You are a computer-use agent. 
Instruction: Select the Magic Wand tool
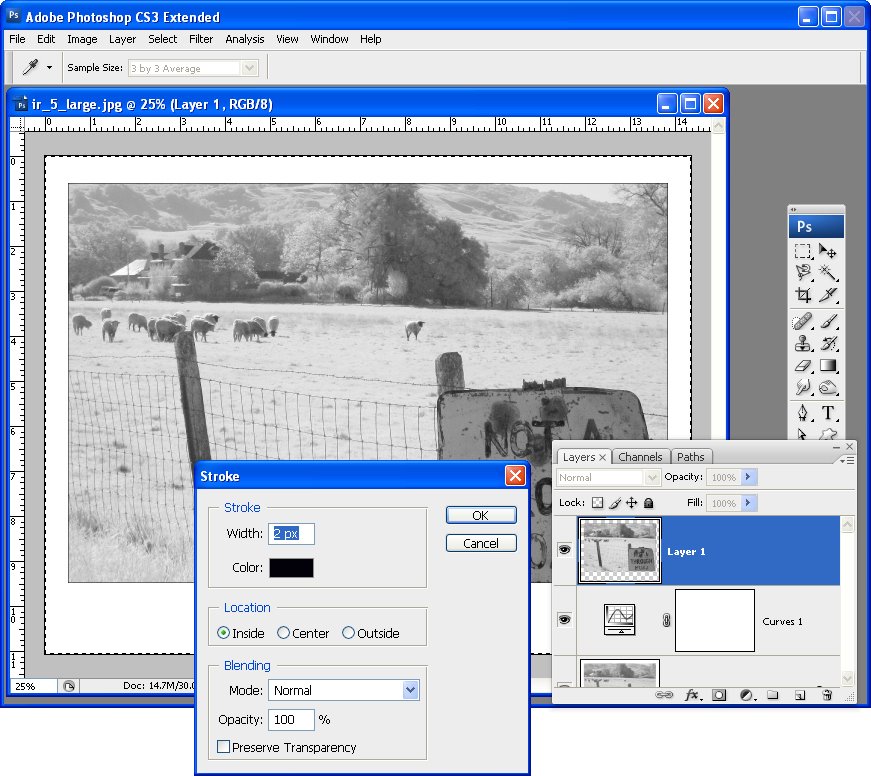pyautogui.click(x=828, y=272)
